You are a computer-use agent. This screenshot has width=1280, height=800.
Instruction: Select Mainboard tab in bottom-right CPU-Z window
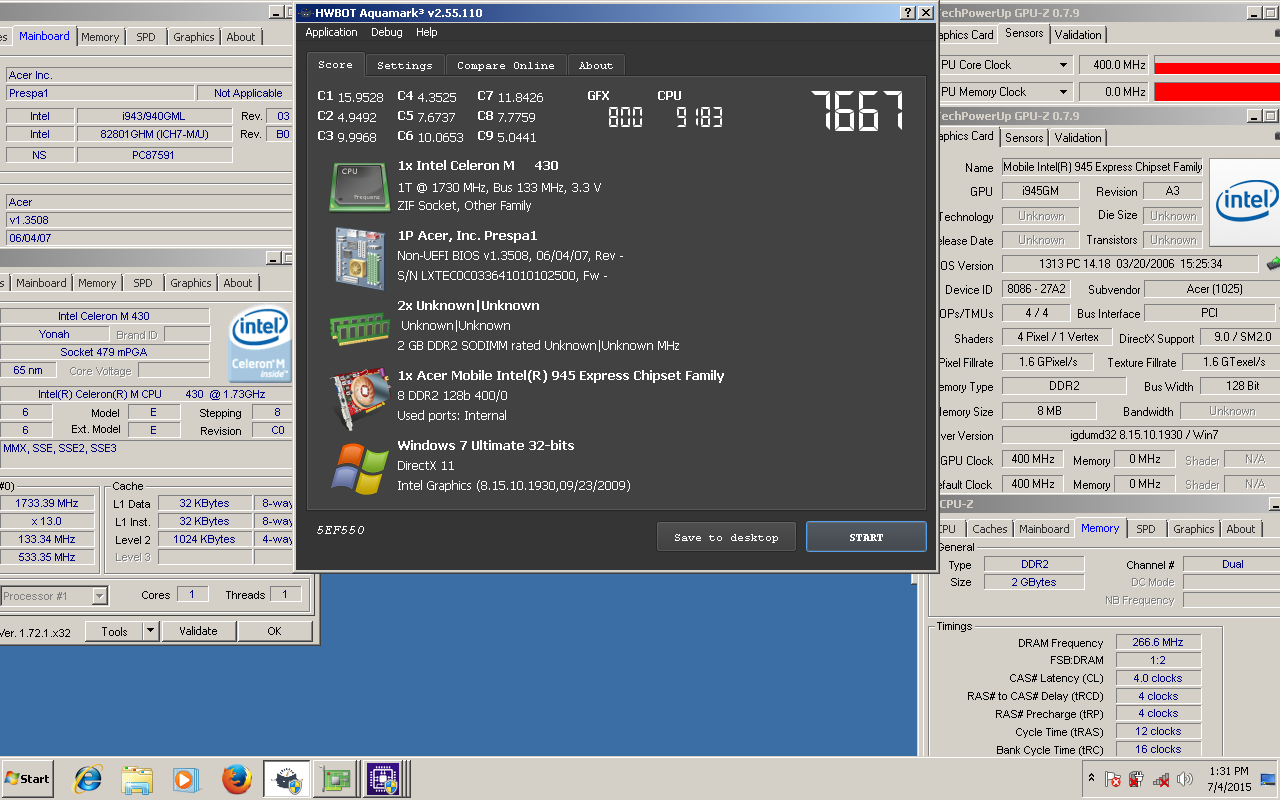(x=1045, y=529)
